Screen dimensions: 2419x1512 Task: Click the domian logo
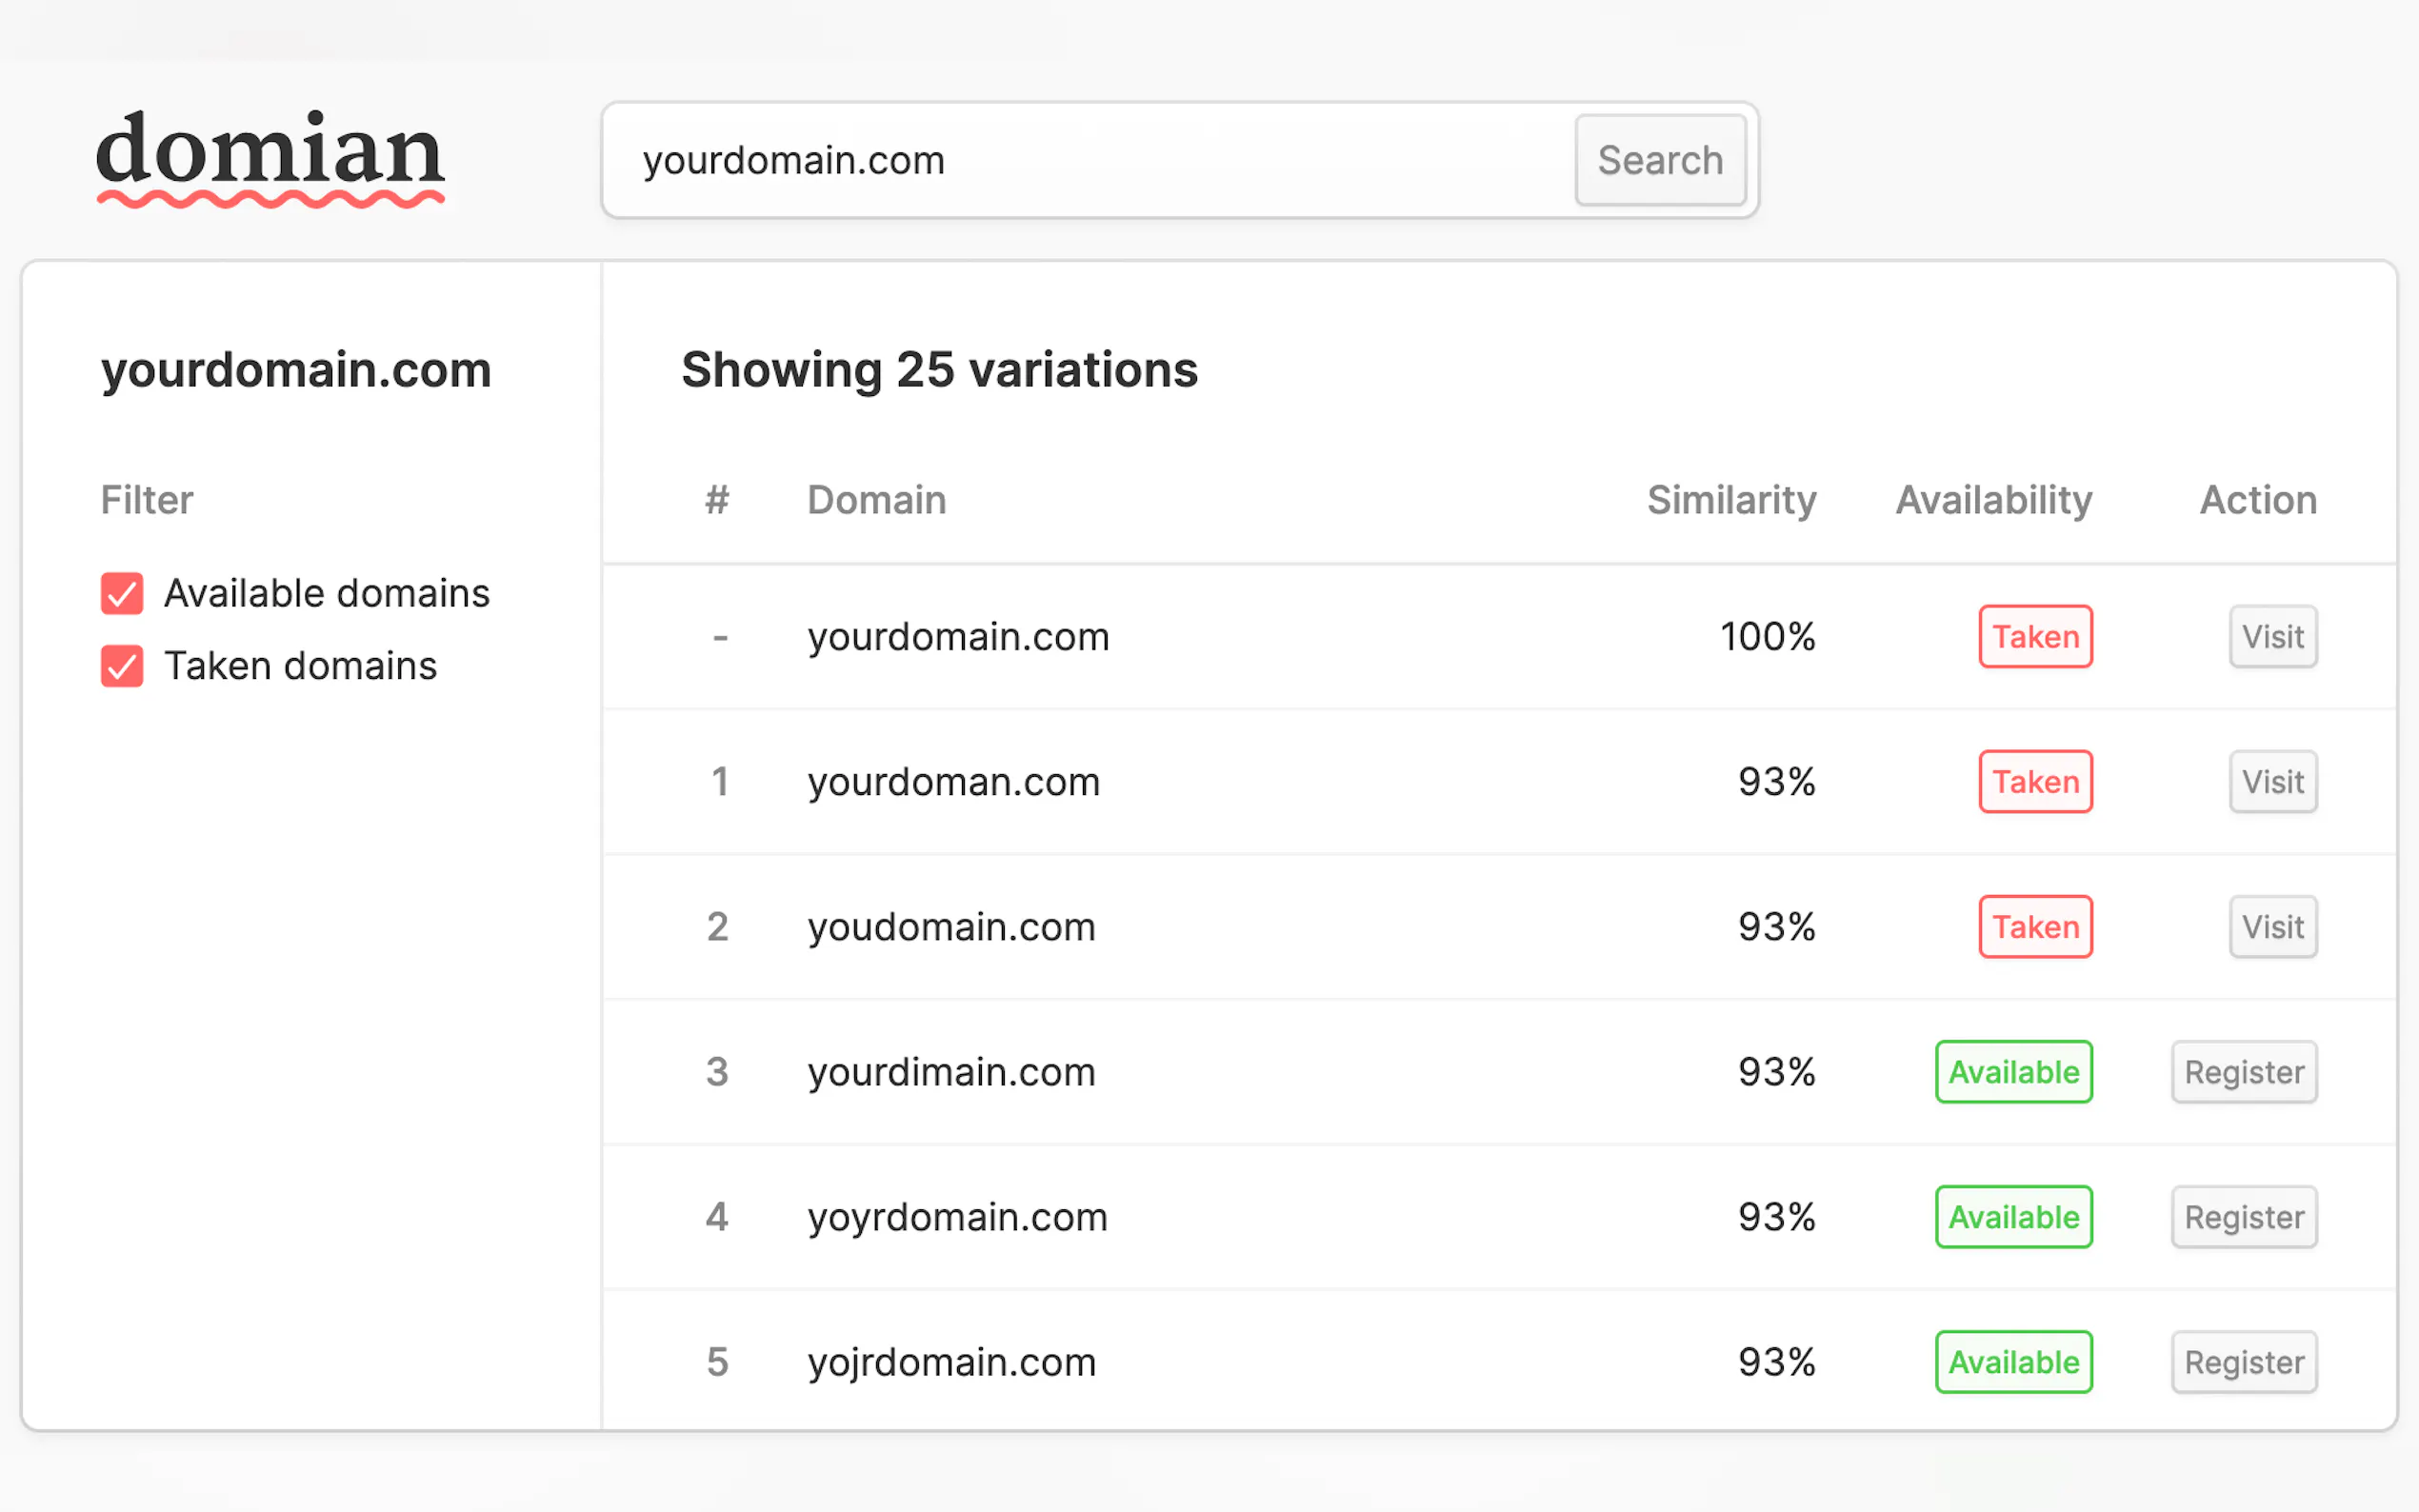click(x=270, y=157)
